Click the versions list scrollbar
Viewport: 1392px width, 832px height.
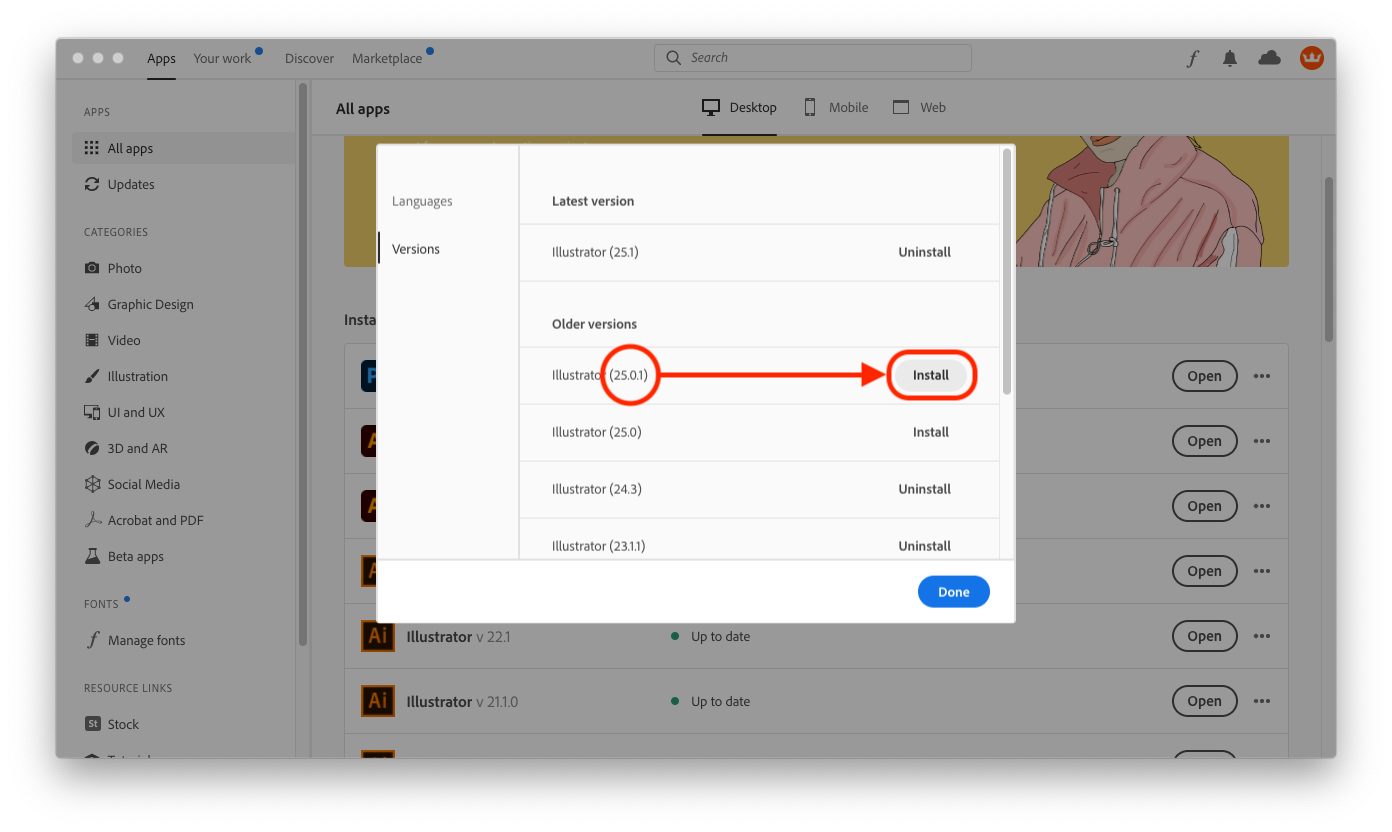[x=1007, y=270]
